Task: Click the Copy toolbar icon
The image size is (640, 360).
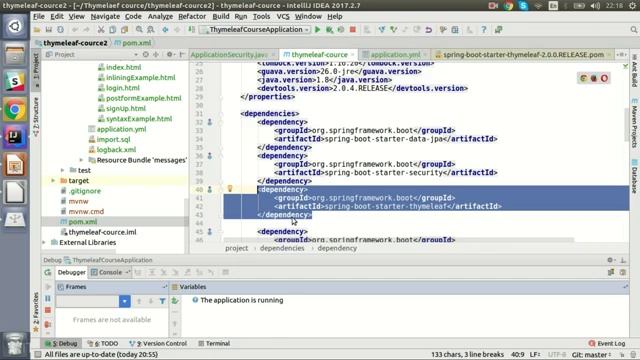Action: pos(113,30)
